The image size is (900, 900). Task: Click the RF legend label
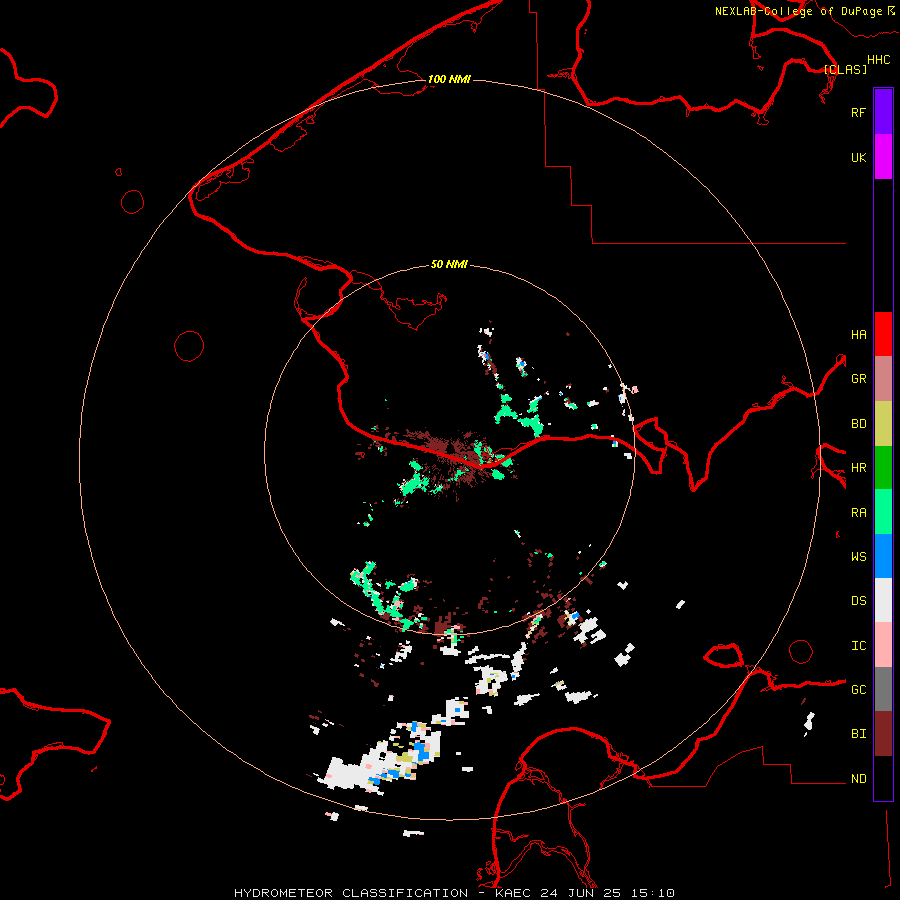[858, 112]
